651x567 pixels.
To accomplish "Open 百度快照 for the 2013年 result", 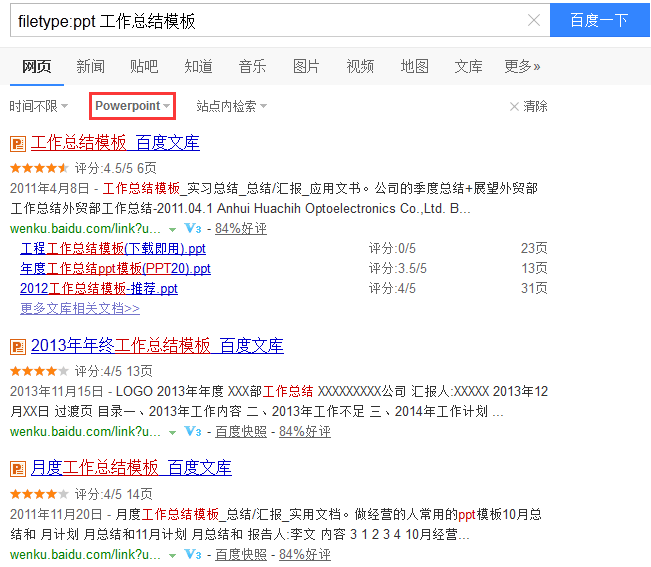I will [241, 432].
